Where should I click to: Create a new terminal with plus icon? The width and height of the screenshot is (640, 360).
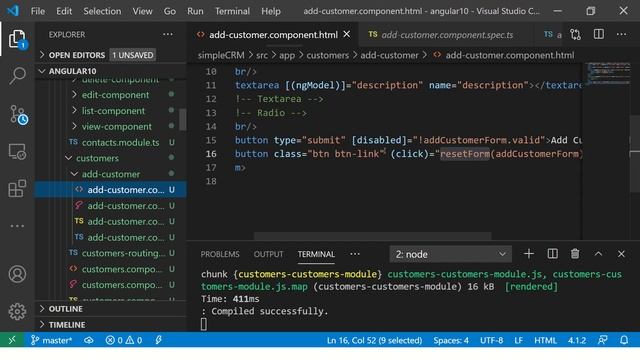pos(529,254)
